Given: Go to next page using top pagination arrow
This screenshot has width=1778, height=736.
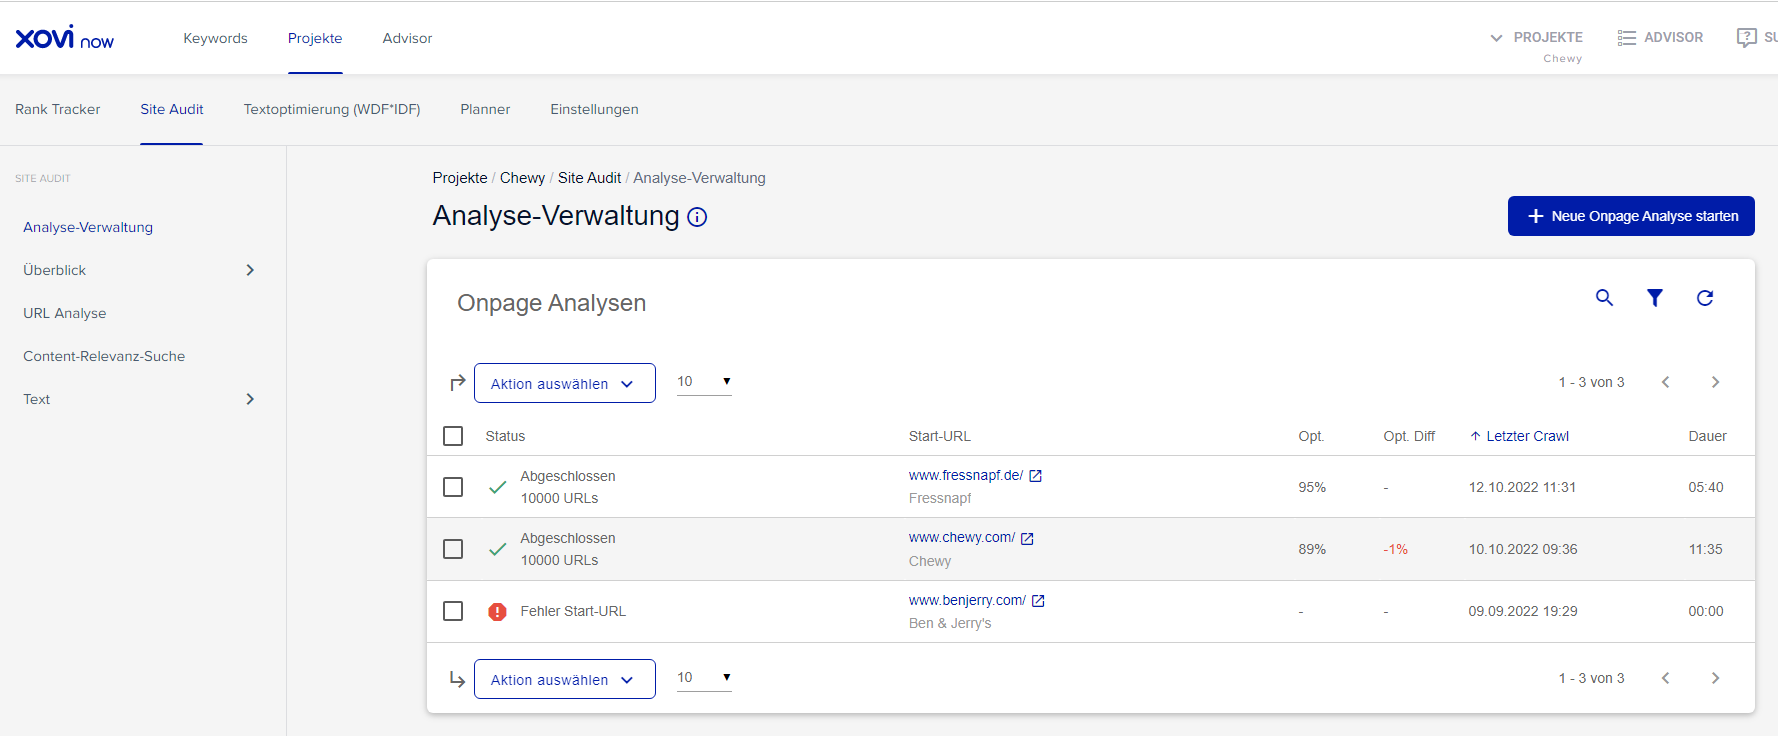Looking at the screenshot, I should click(1715, 382).
